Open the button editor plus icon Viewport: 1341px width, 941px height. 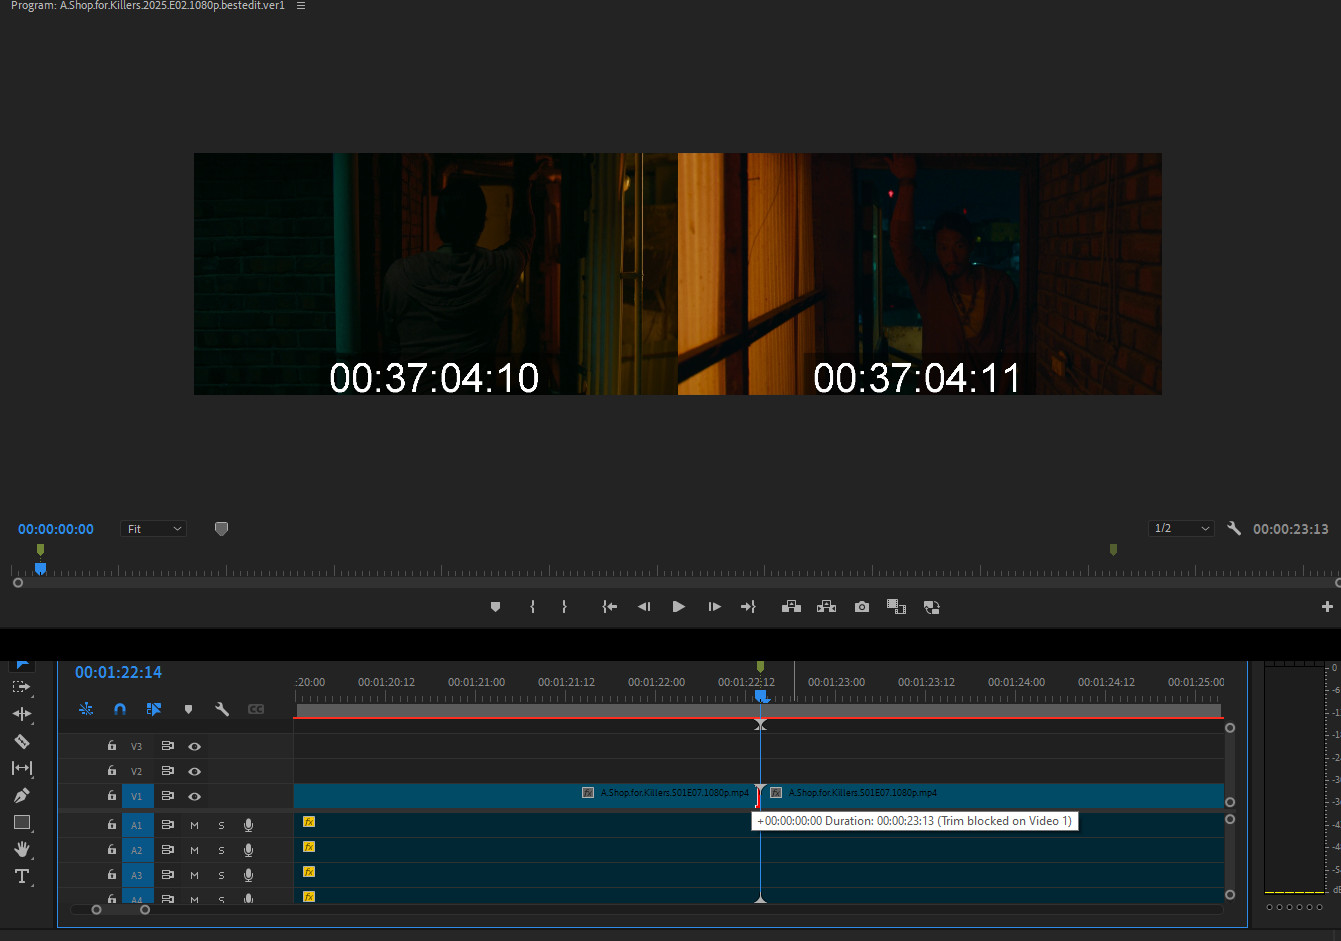1327,607
